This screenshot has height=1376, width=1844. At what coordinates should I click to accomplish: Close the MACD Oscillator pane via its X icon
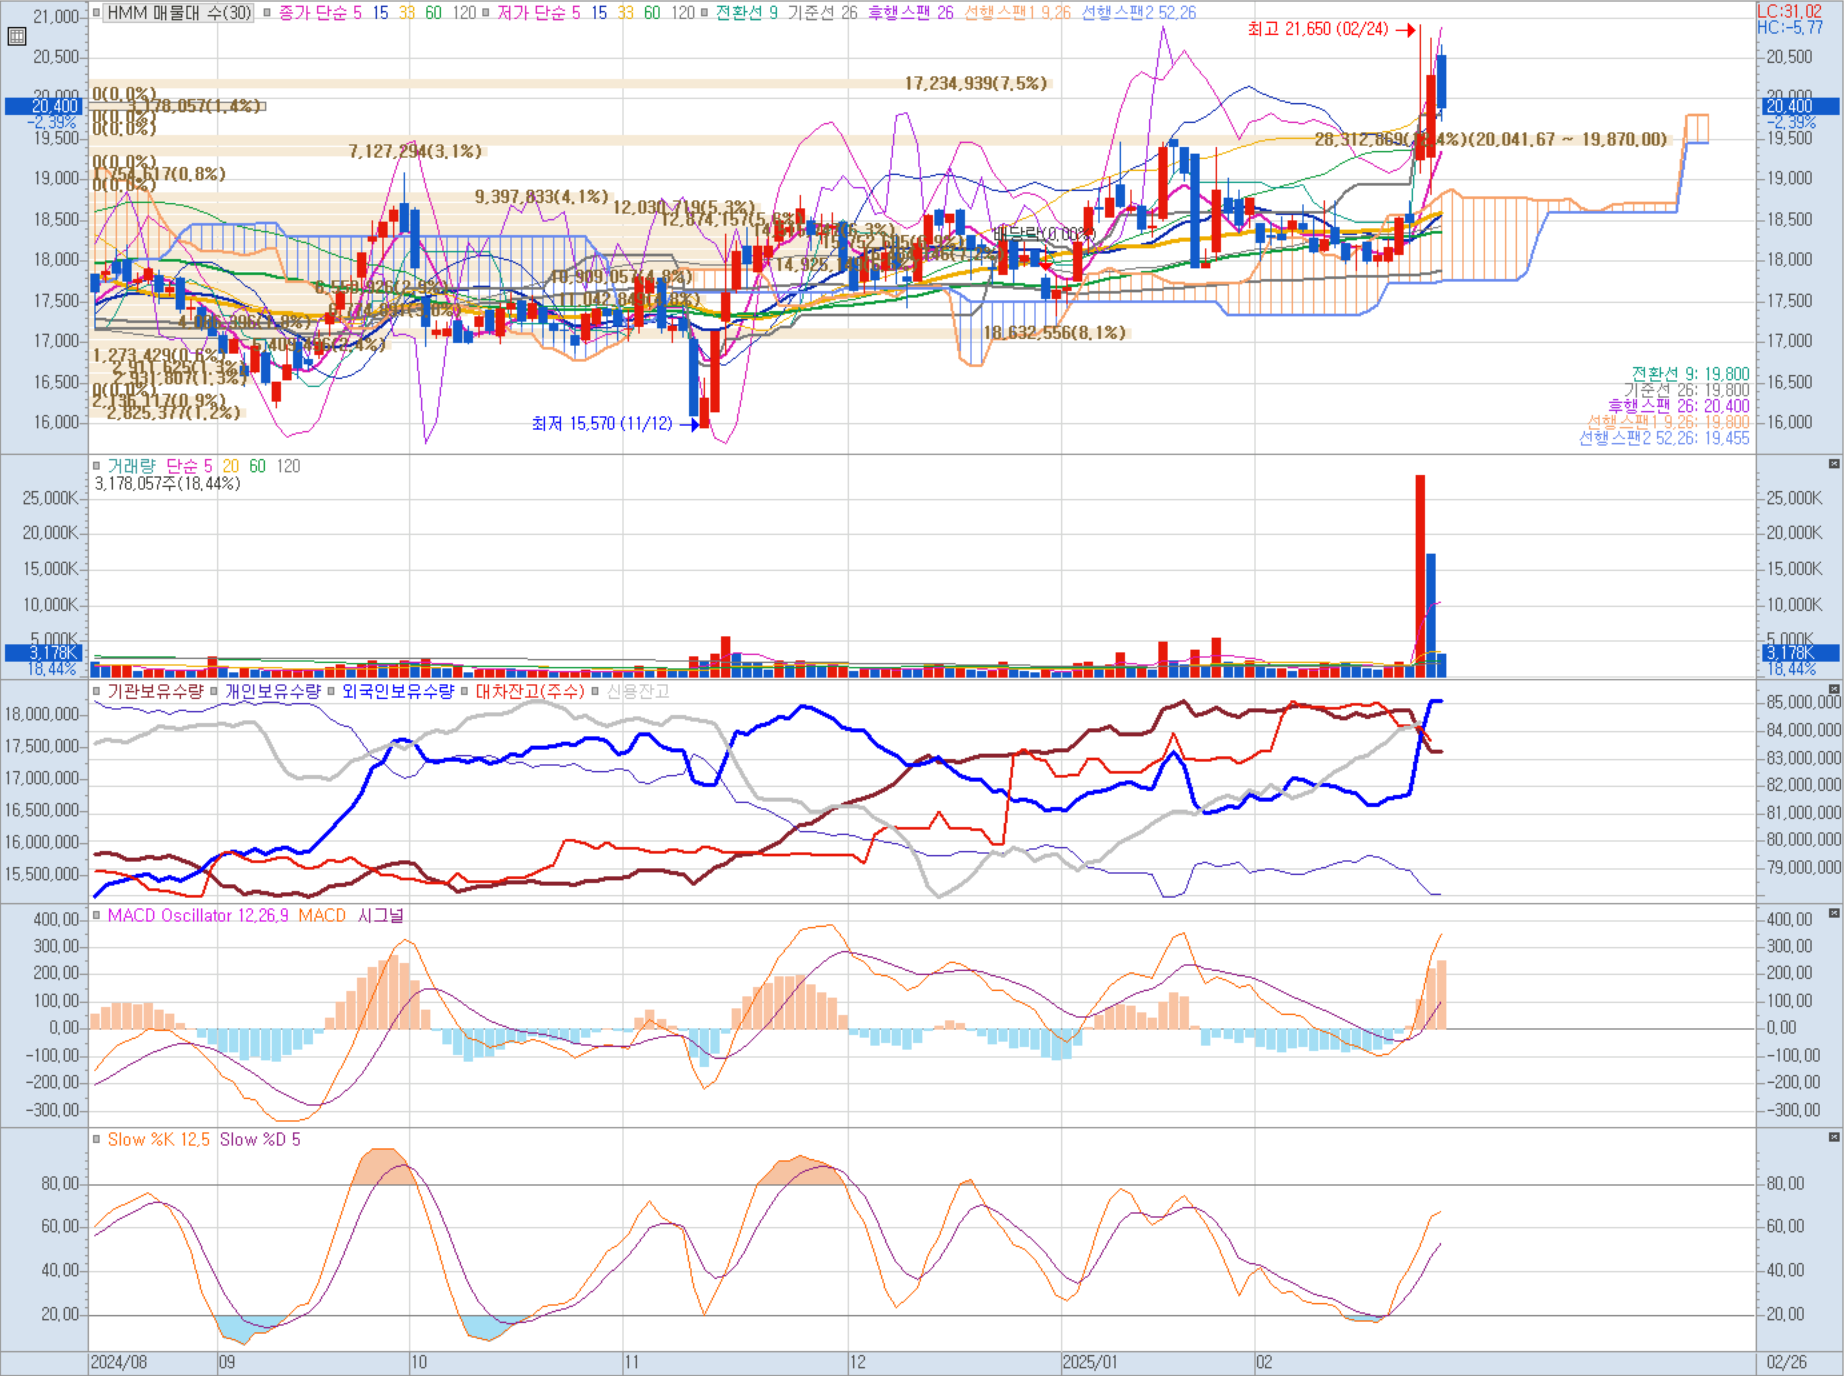point(1834,913)
